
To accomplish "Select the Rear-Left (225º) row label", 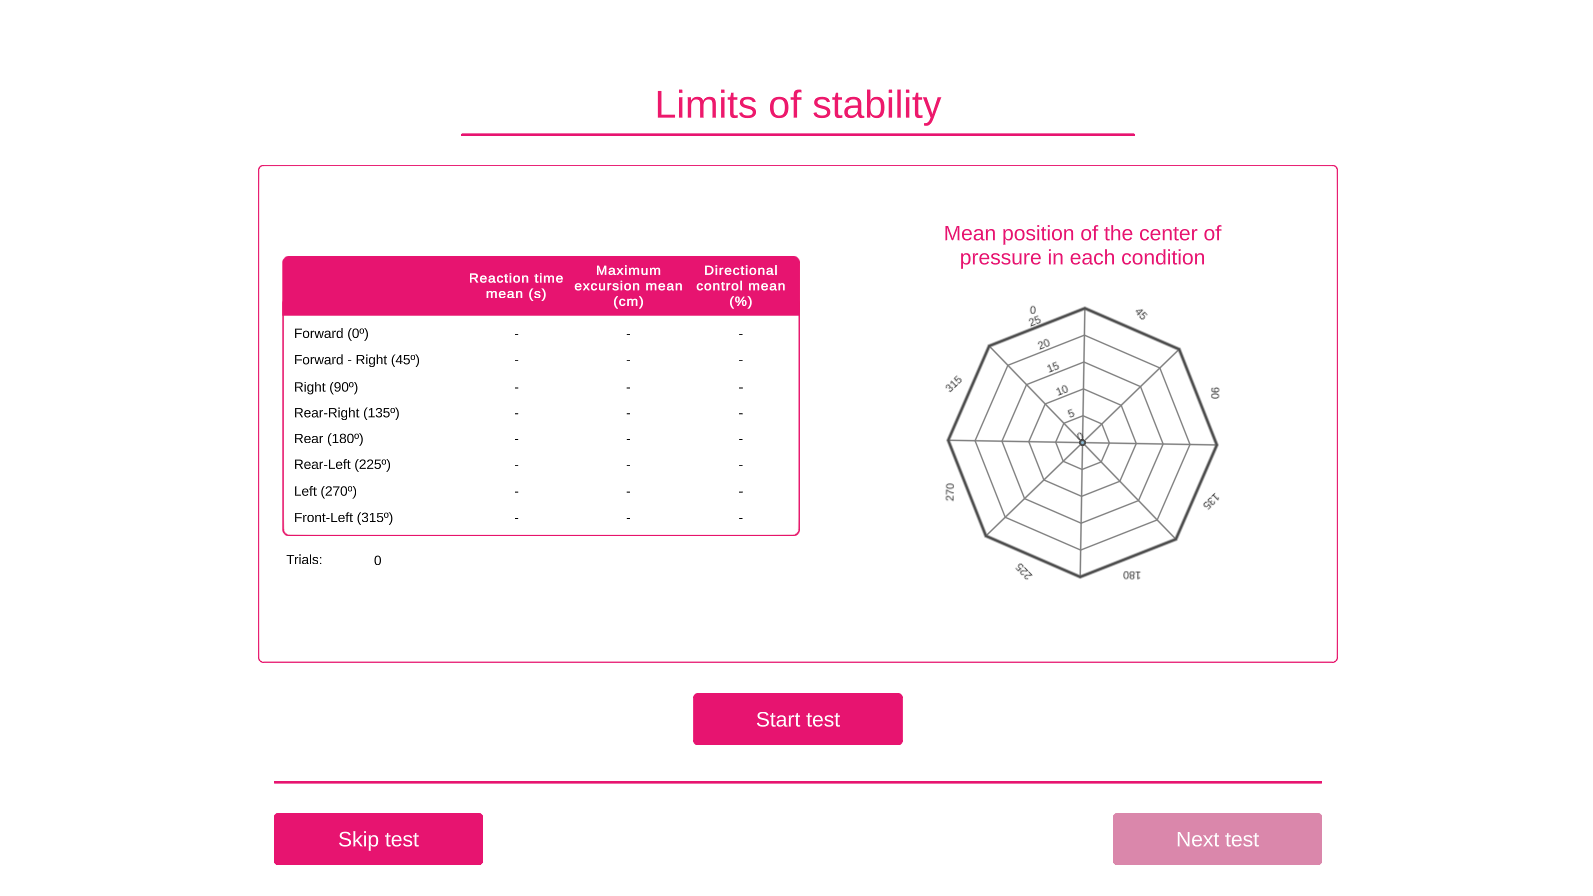I will [x=342, y=465].
